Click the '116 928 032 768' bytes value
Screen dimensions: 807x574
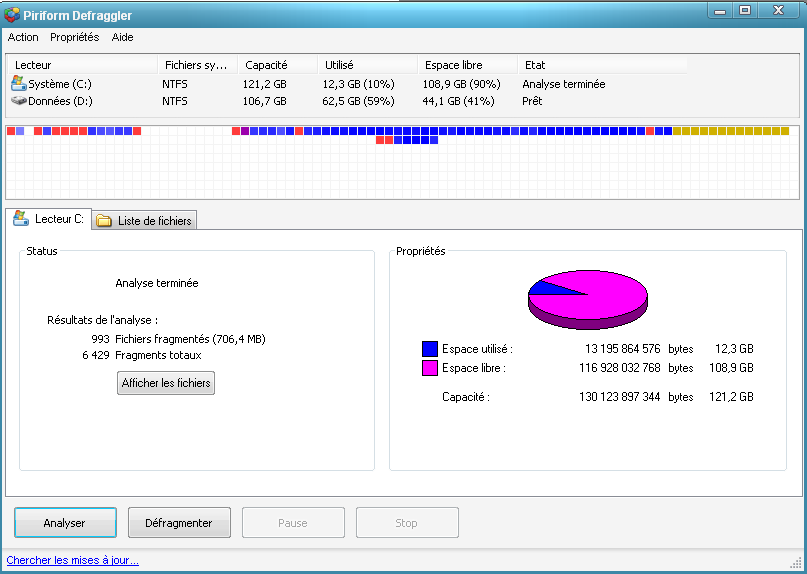pos(620,368)
